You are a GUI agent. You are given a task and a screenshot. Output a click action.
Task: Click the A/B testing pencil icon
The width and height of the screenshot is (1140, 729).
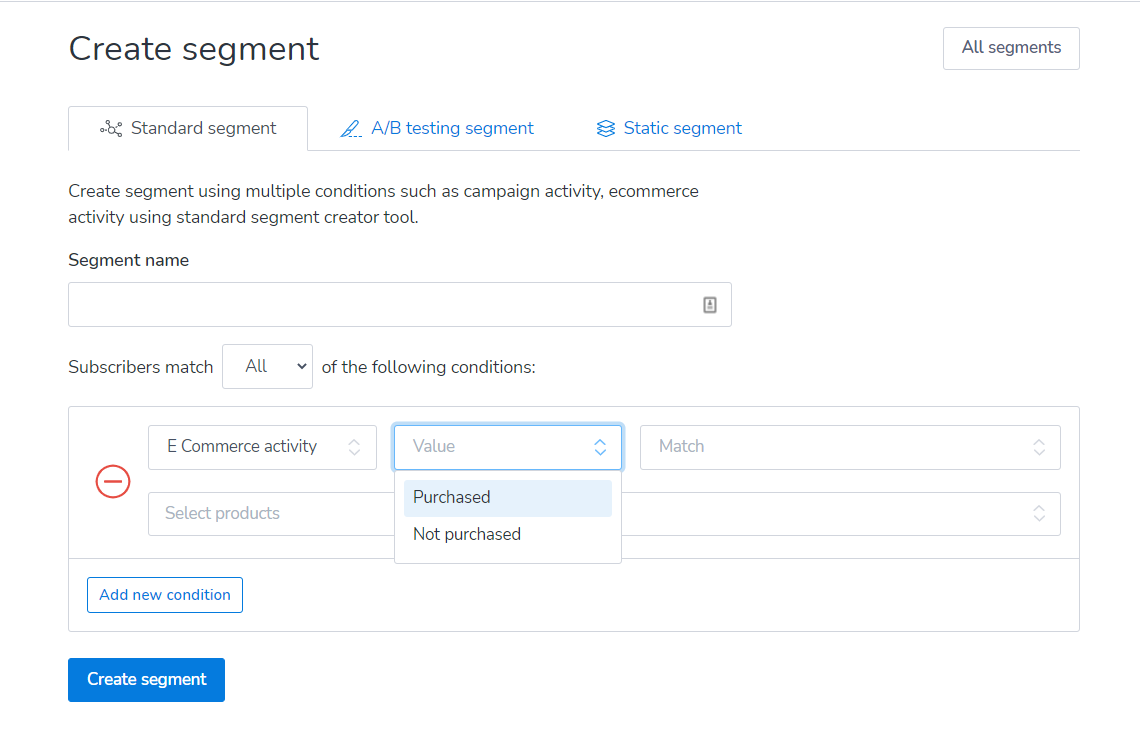coord(351,129)
